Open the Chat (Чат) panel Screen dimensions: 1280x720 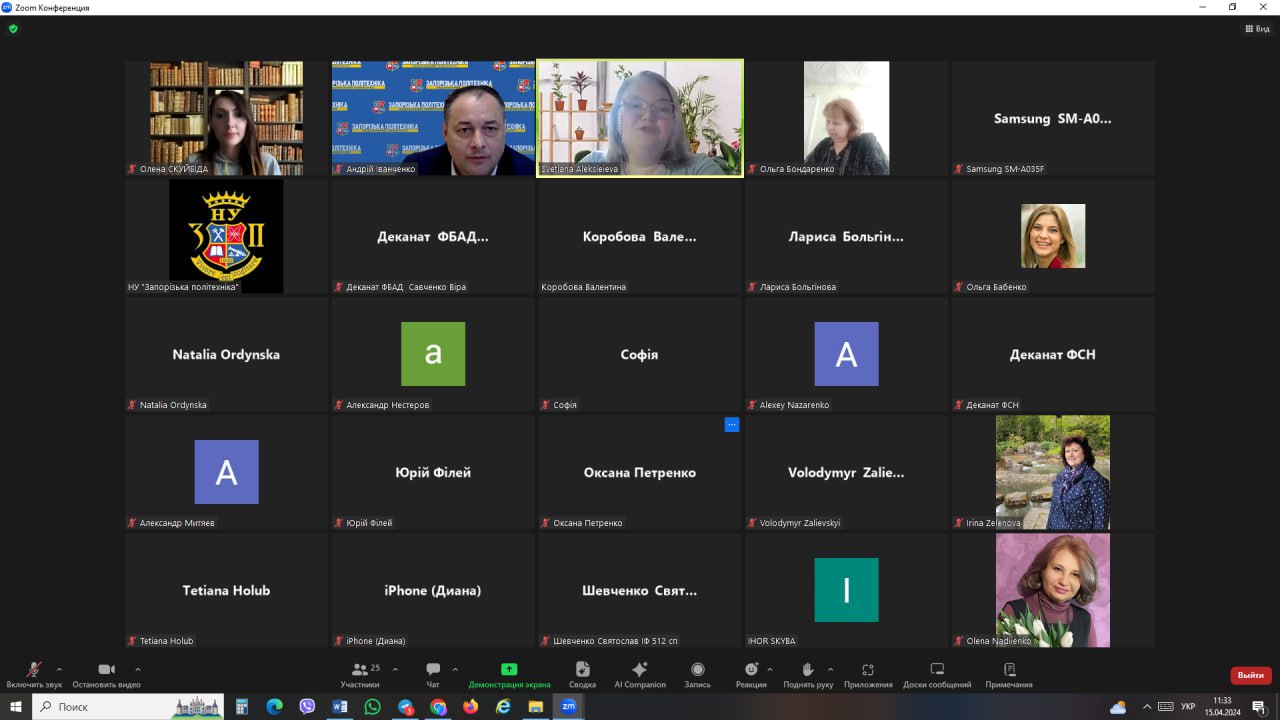[x=433, y=674]
